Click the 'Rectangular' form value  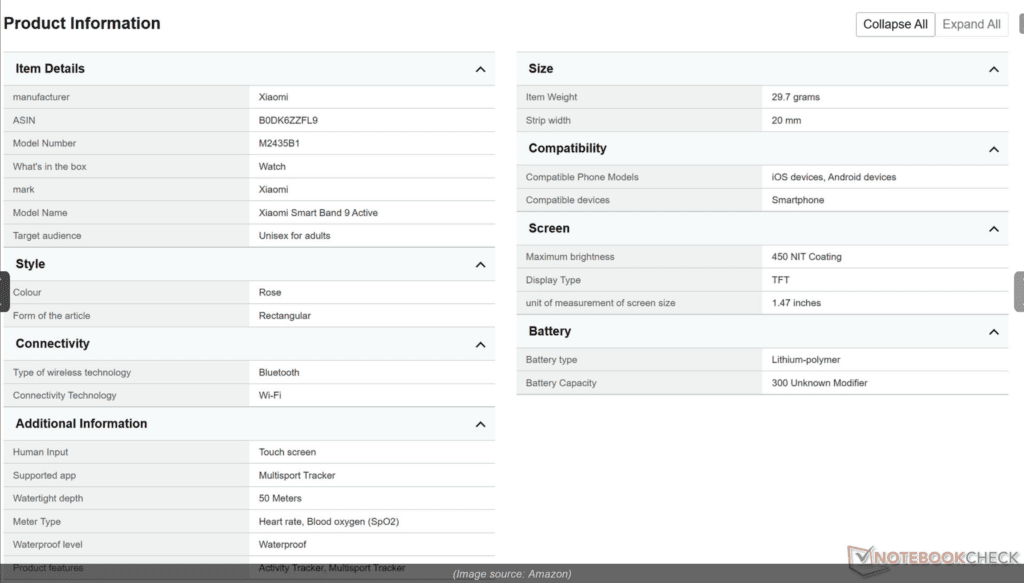coord(285,316)
